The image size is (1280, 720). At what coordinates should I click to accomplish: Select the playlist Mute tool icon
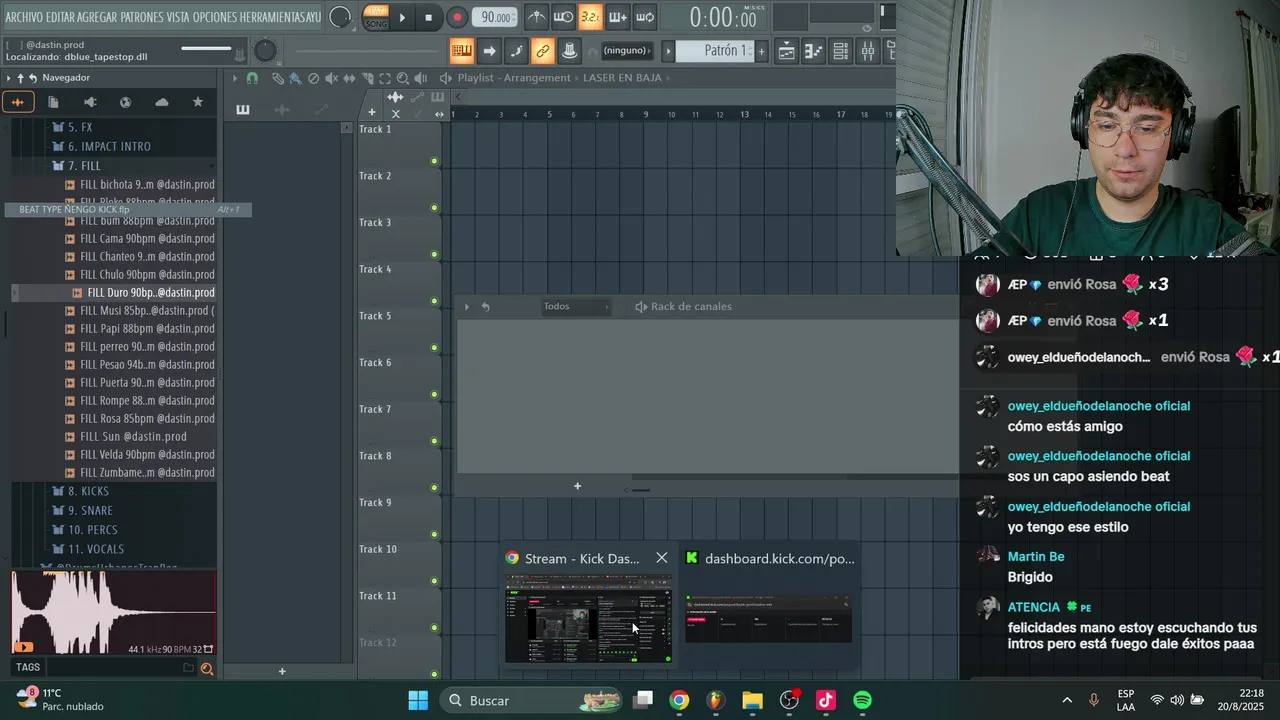point(332,78)
